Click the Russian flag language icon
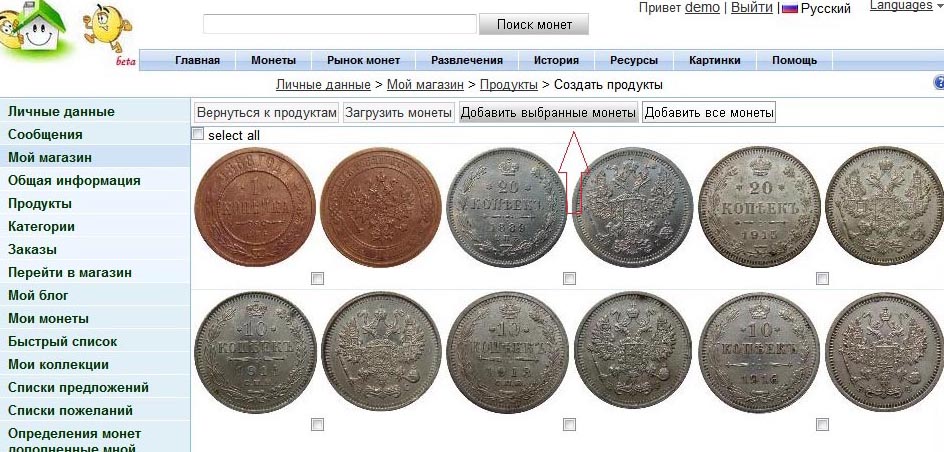The width and height of the screenshot is (944, 452). (x=789, y=8)
